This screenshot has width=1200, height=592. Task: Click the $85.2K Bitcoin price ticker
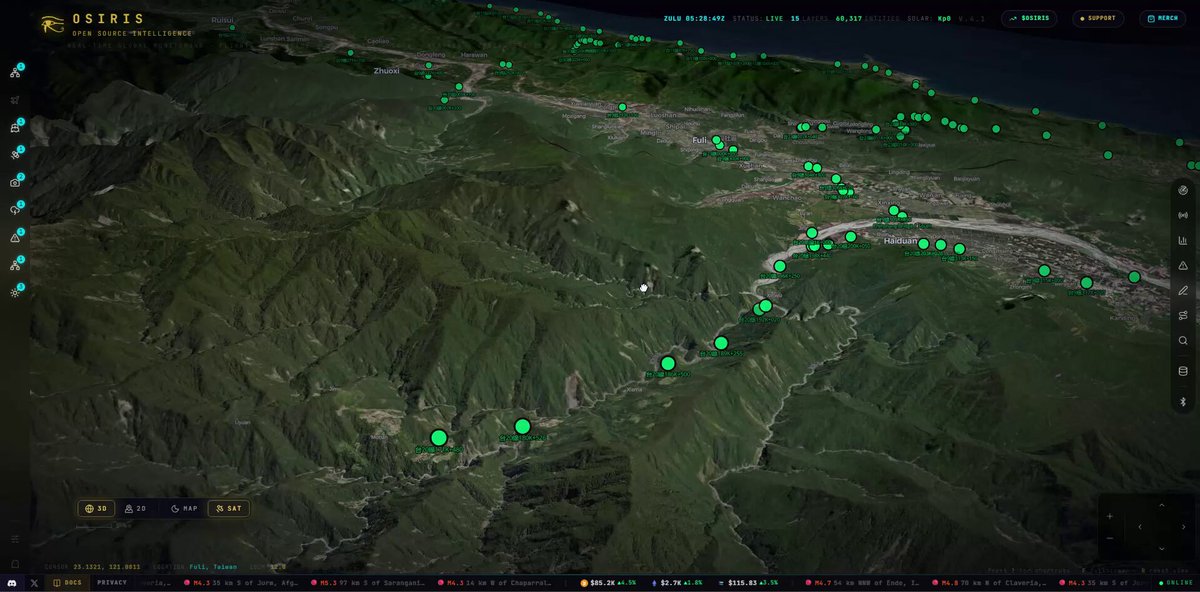tap(609, 582)
